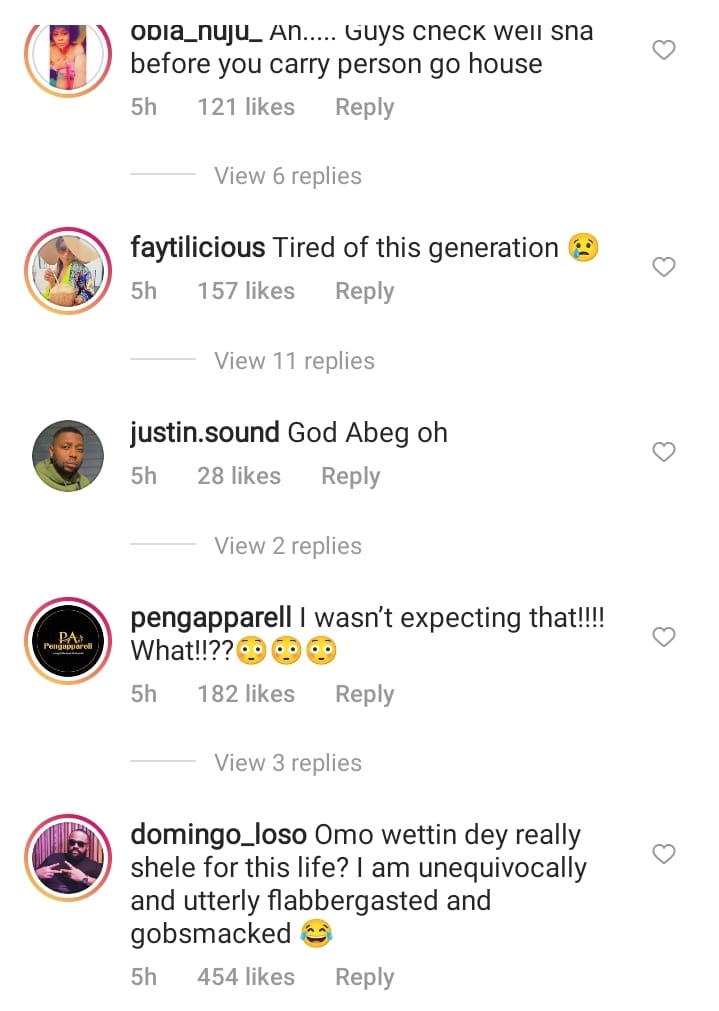719x1011 pixels.
Task: Open pengapparell logo avatar
Action: pos(68,641)
